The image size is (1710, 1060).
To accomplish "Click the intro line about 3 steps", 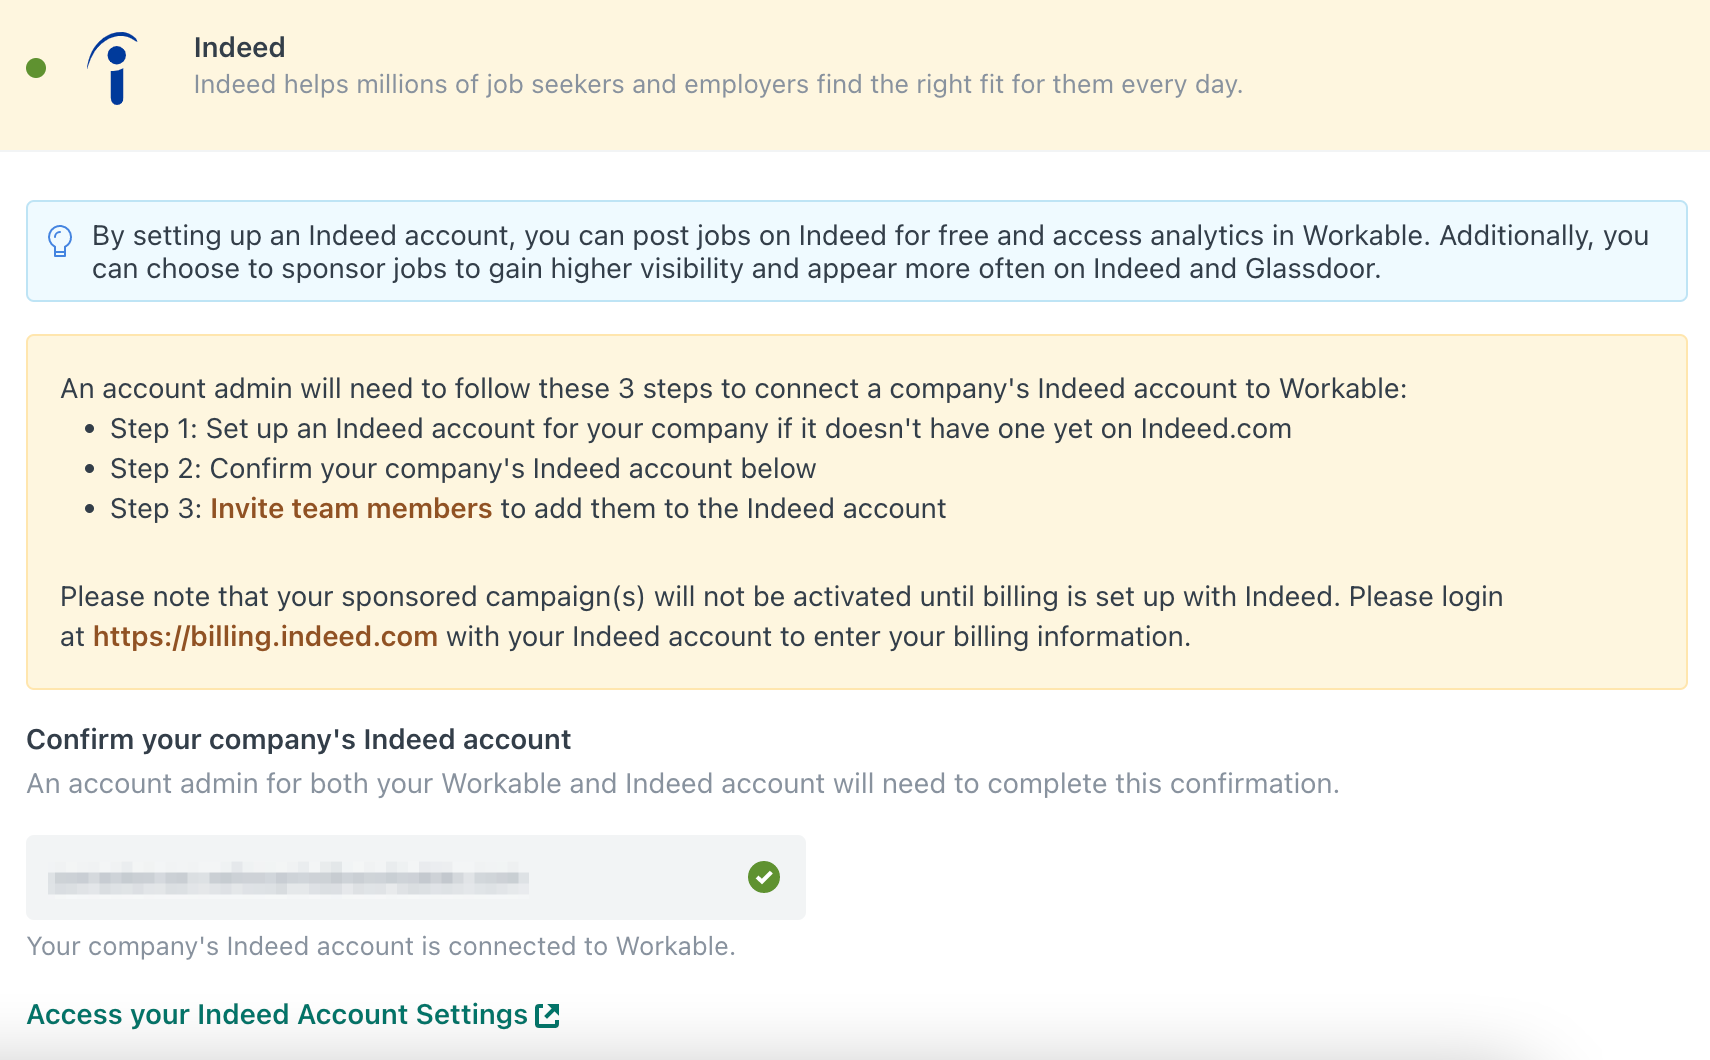I will (734, 388).
